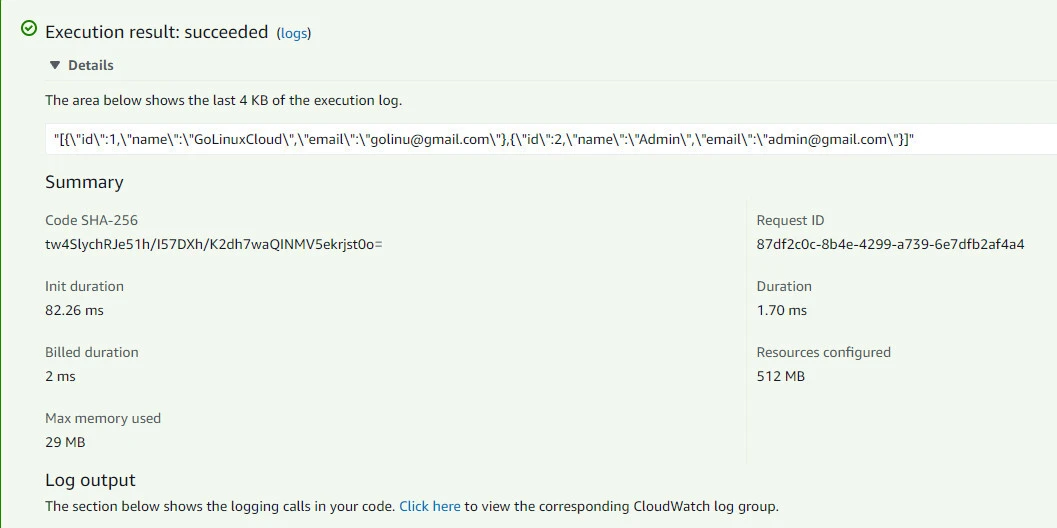Click the Duration value 1.70 ms
This screenshot has width=1057, height=528.
click(x=781, y=310)
